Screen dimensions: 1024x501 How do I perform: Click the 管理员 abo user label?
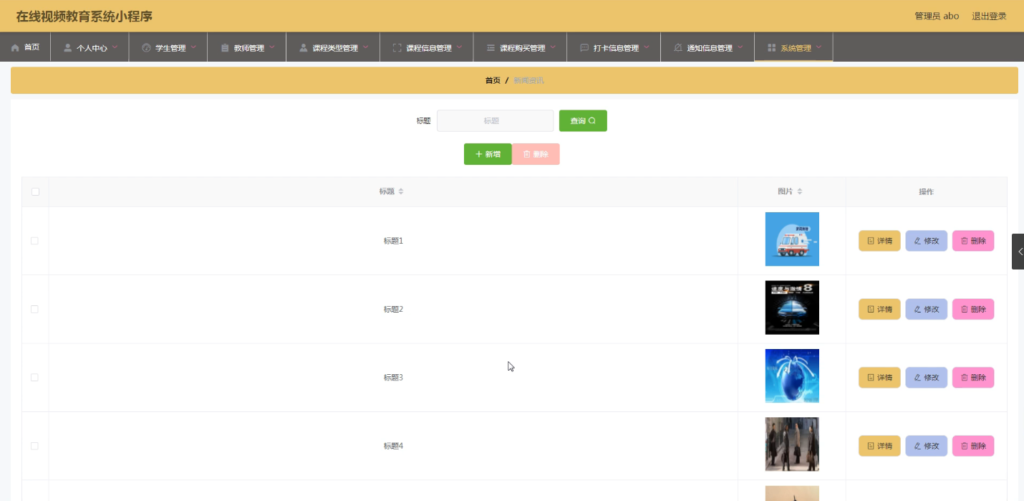click(936, 16)
